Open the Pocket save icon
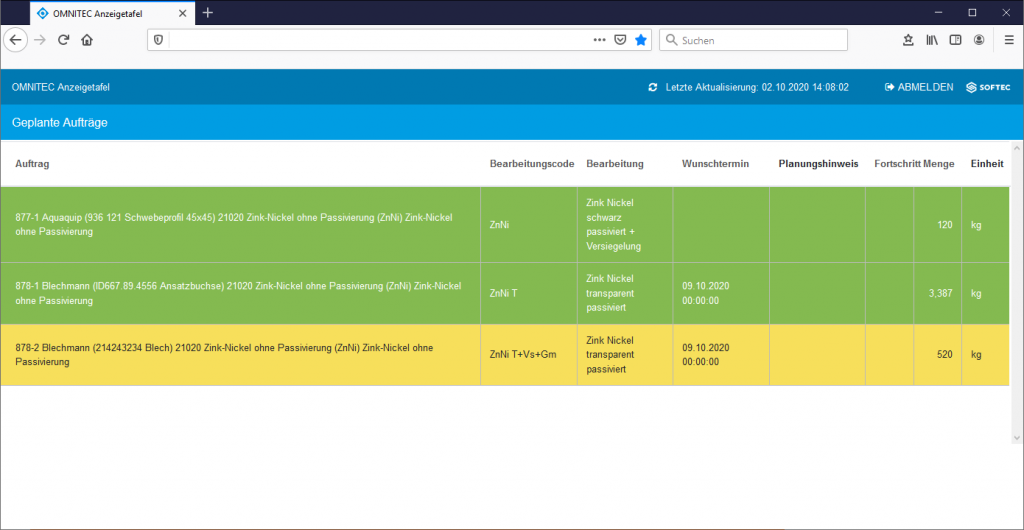The width and height of the screenshot is (1024, 530). (x=620, y=40)
